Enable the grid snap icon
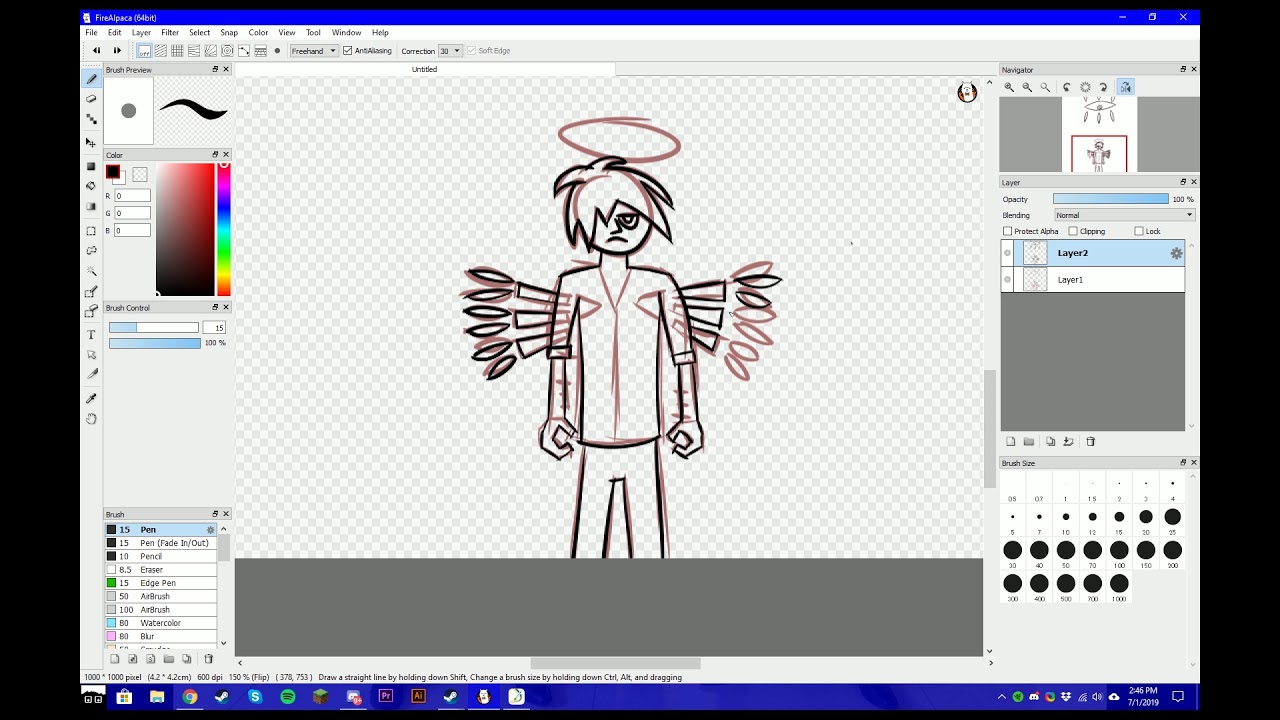Image resolution: width=1280 pixels, height=720 pixels. [x=177, y=51]
